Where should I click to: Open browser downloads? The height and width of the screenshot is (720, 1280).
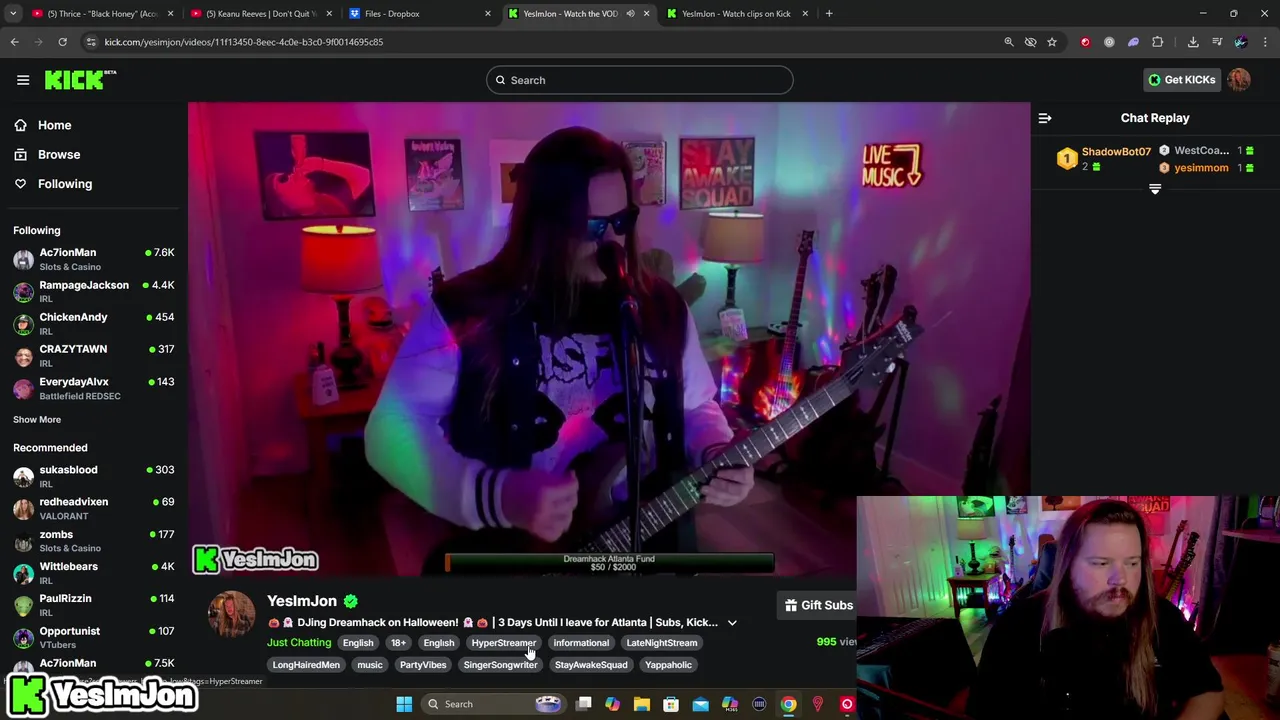point(1193,42)
